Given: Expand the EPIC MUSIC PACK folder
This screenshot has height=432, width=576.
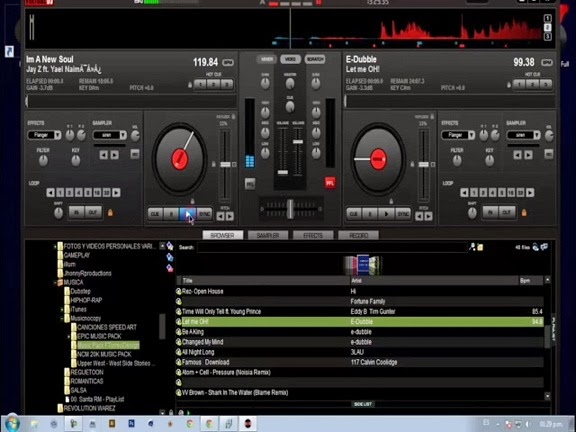Looking at the screenshot, I should coord(68,336).
